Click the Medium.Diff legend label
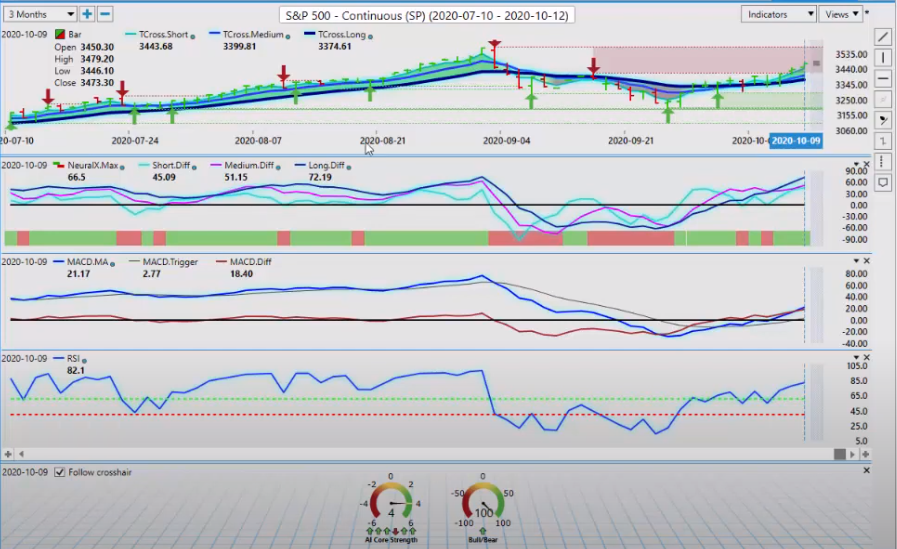The height and width of the screenshot is (549, 897). tap(249, 165)
